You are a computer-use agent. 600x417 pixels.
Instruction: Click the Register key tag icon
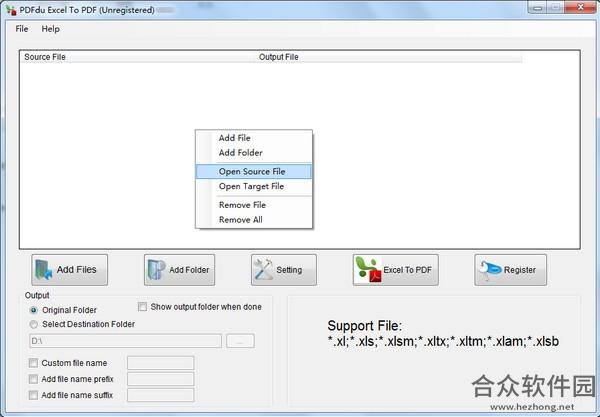coord(489,269)
